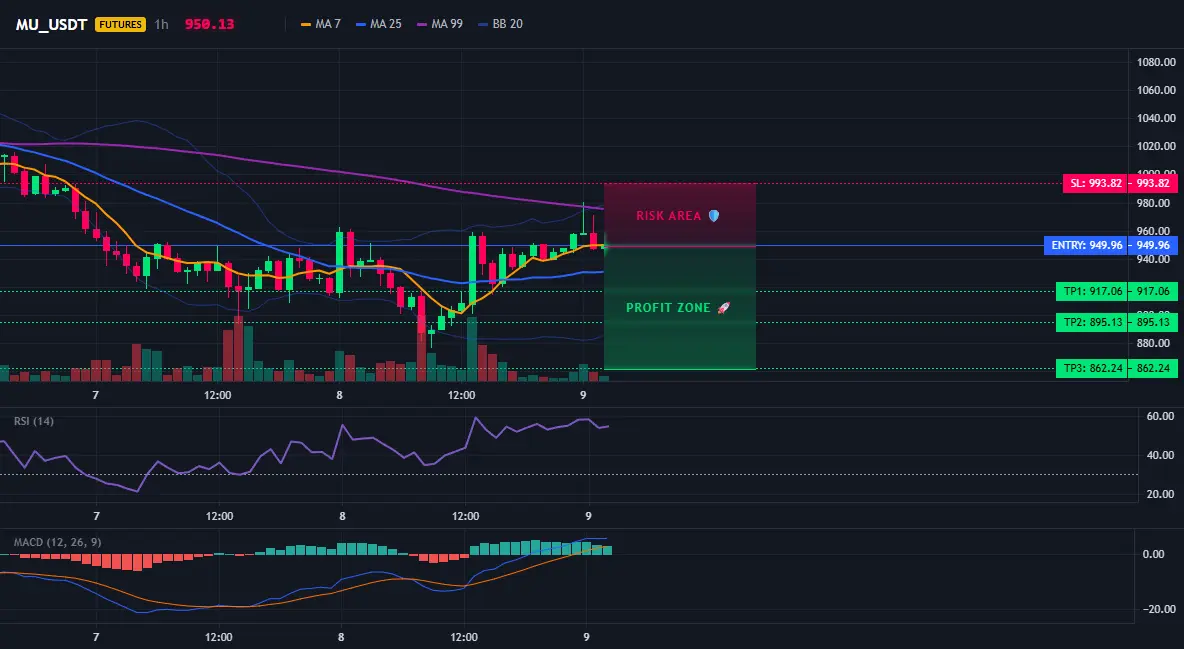Click the 880.00 price axis value
The image size is (1184, 649).
1156,343
